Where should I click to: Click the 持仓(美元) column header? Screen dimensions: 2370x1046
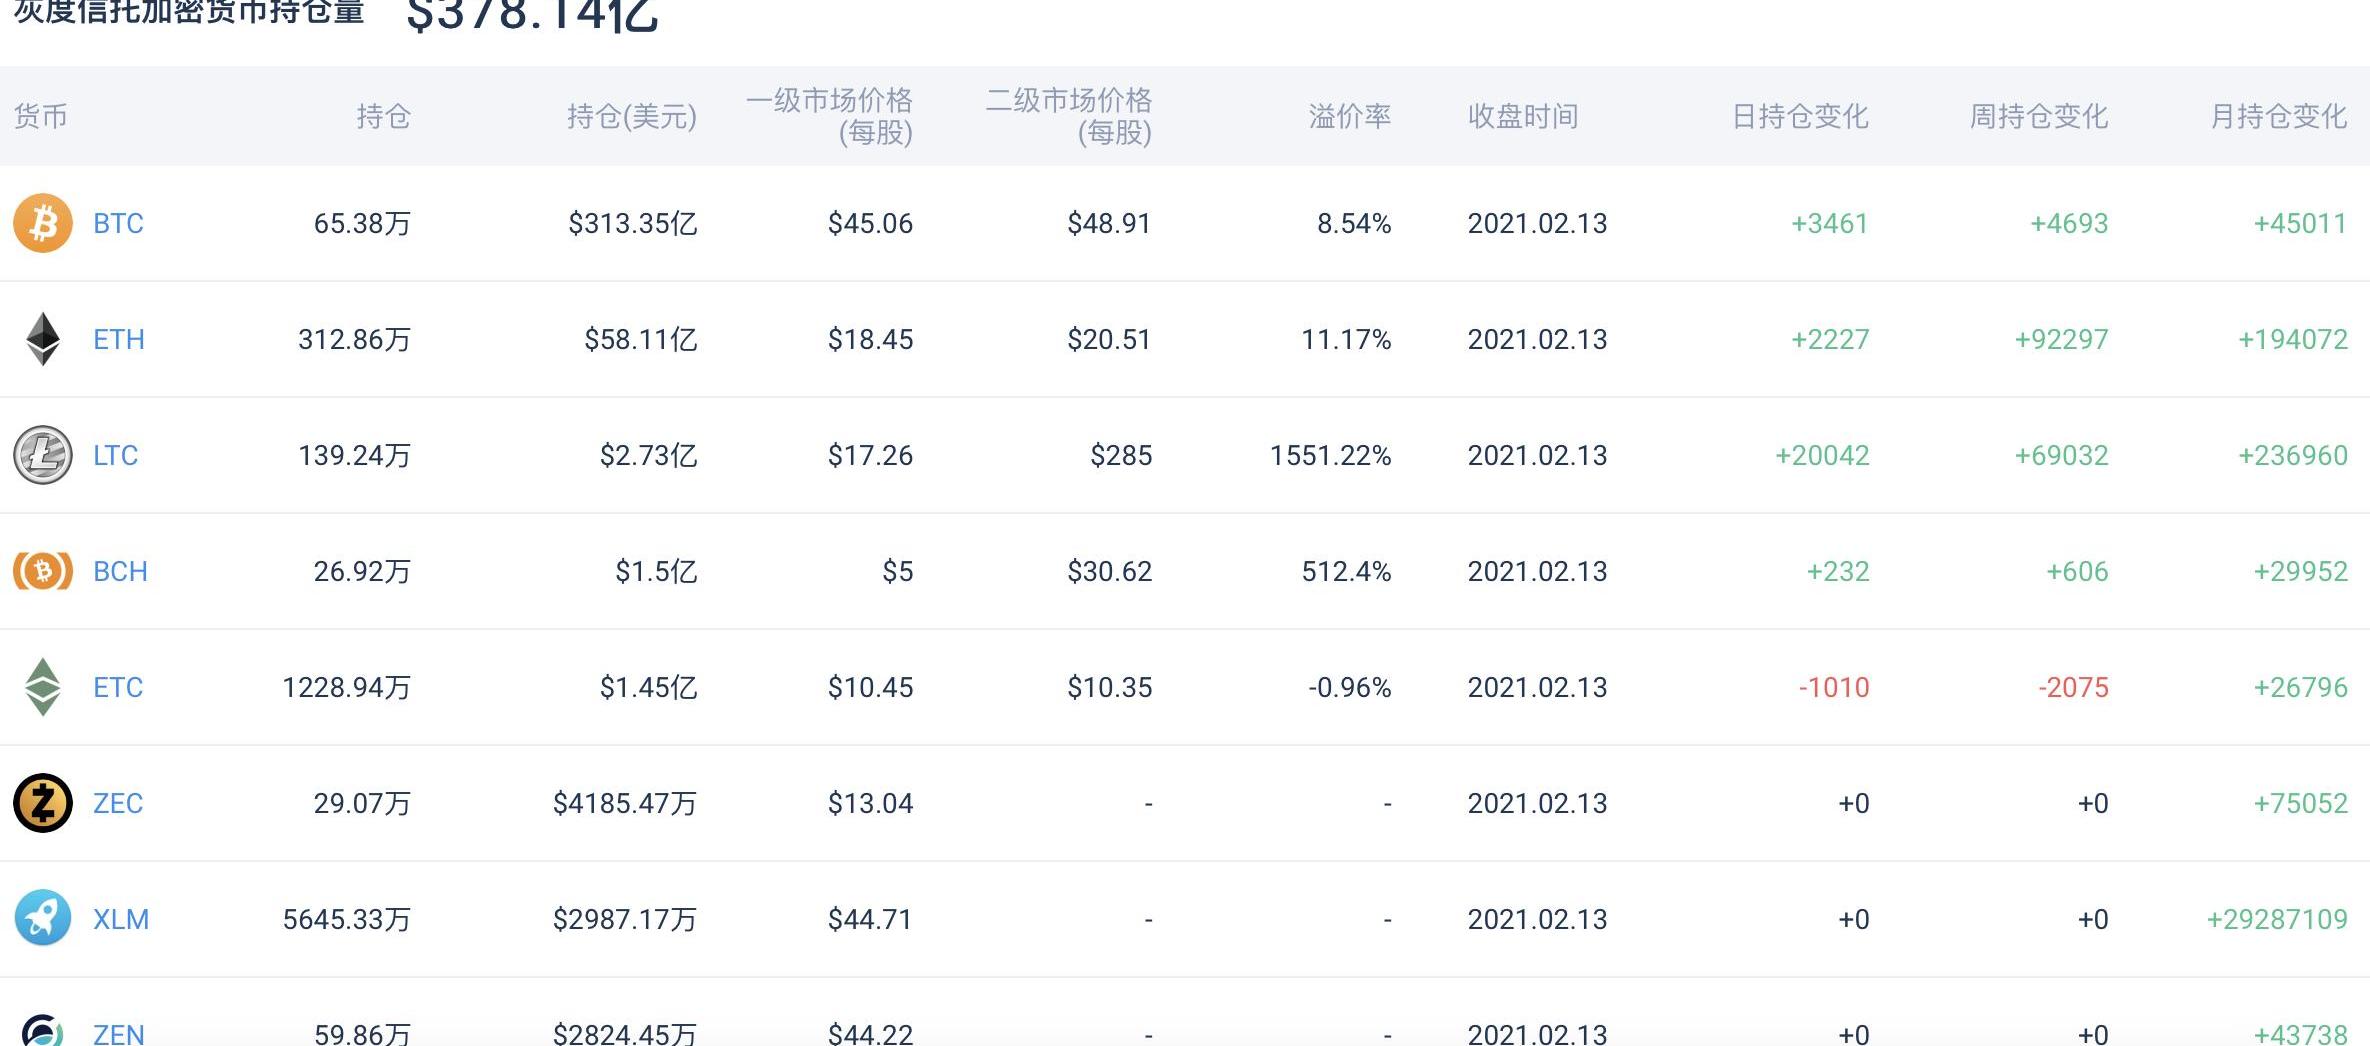coord(631,116)
